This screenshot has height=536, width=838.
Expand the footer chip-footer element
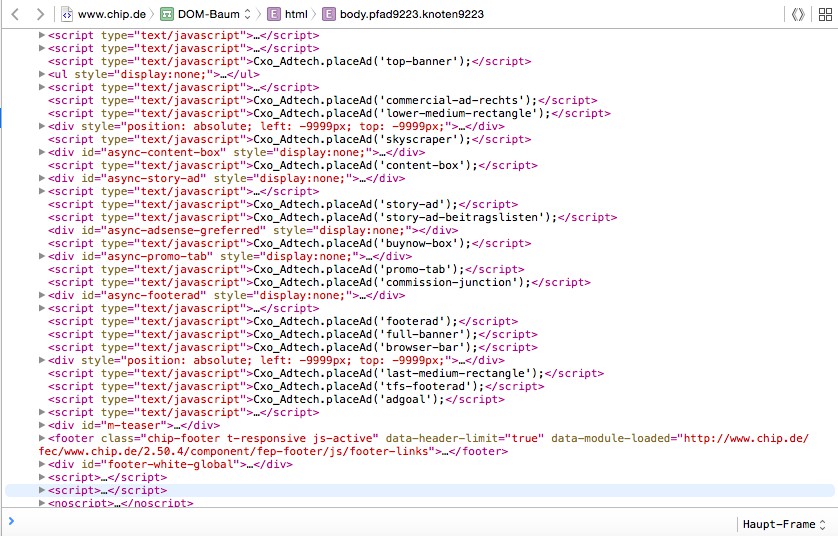pos(42,439)
